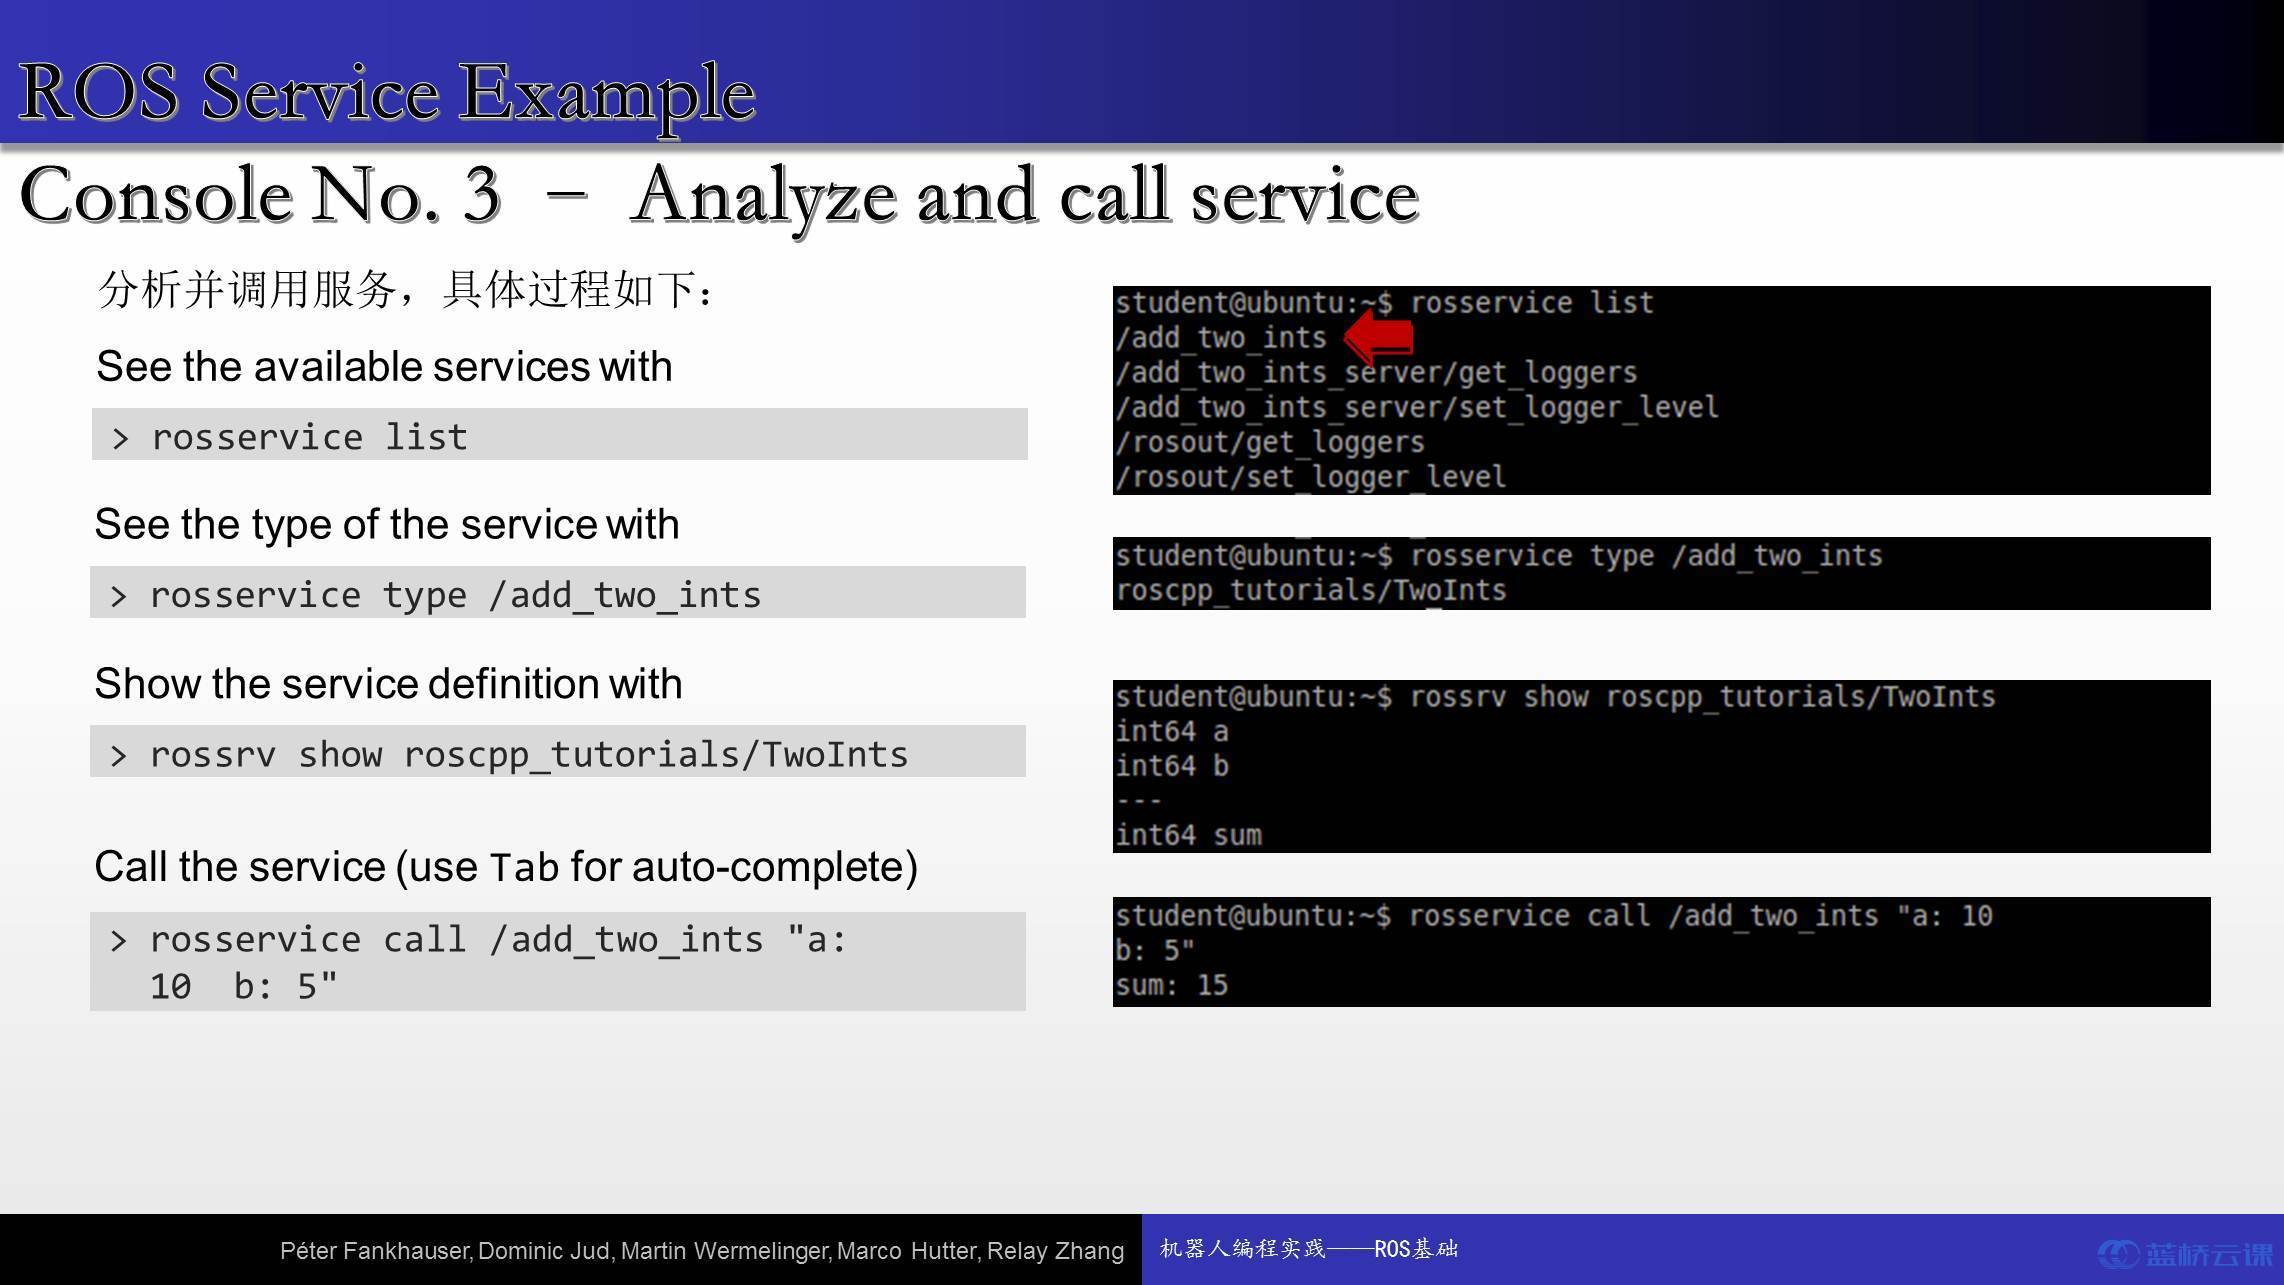Image resolution: width=2284 pixels, height=1285 pixels.
Task: Click terminal line '/rosout/get_loggers'
Action: pos(1270,442)
